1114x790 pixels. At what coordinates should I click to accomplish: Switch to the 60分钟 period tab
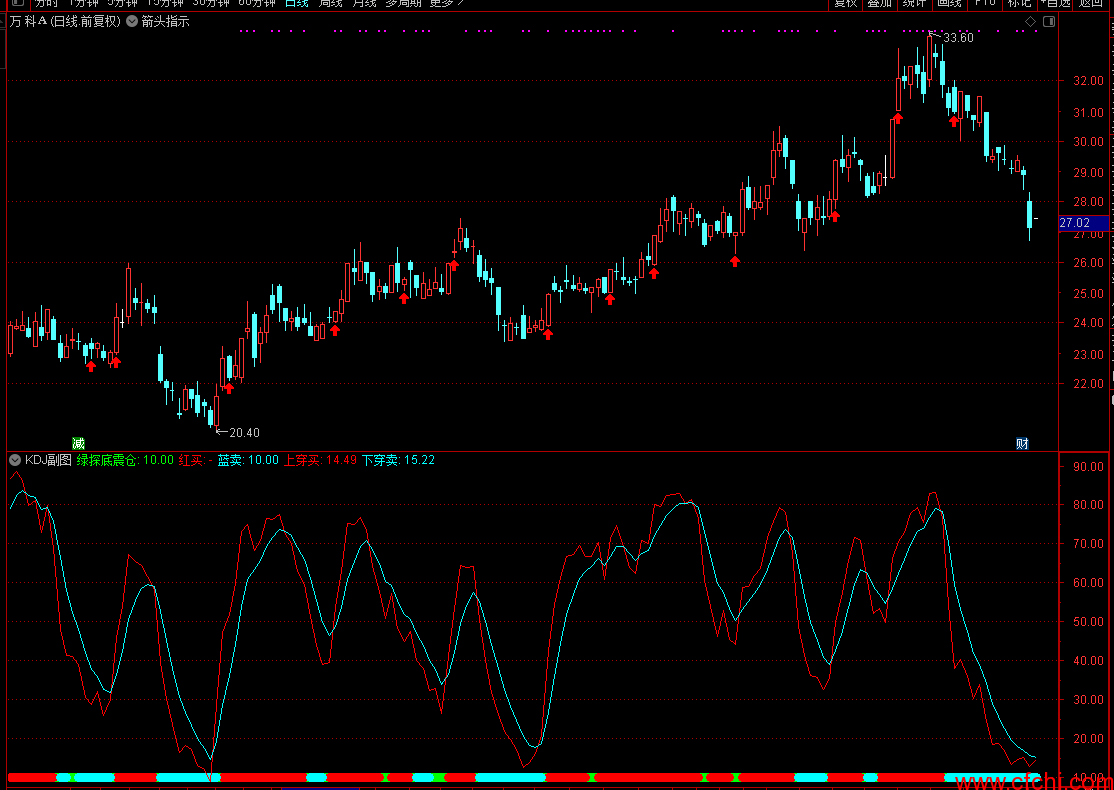[x=256, y=3]
